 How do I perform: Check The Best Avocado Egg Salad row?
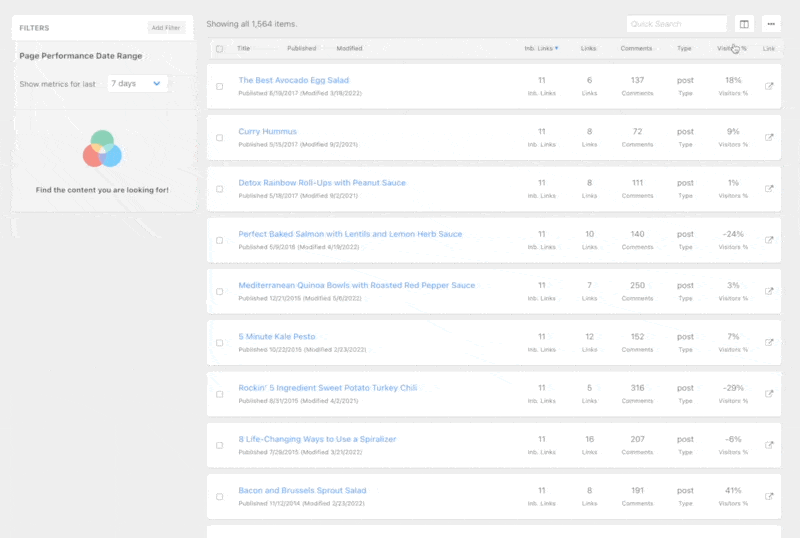click(219, 87)
